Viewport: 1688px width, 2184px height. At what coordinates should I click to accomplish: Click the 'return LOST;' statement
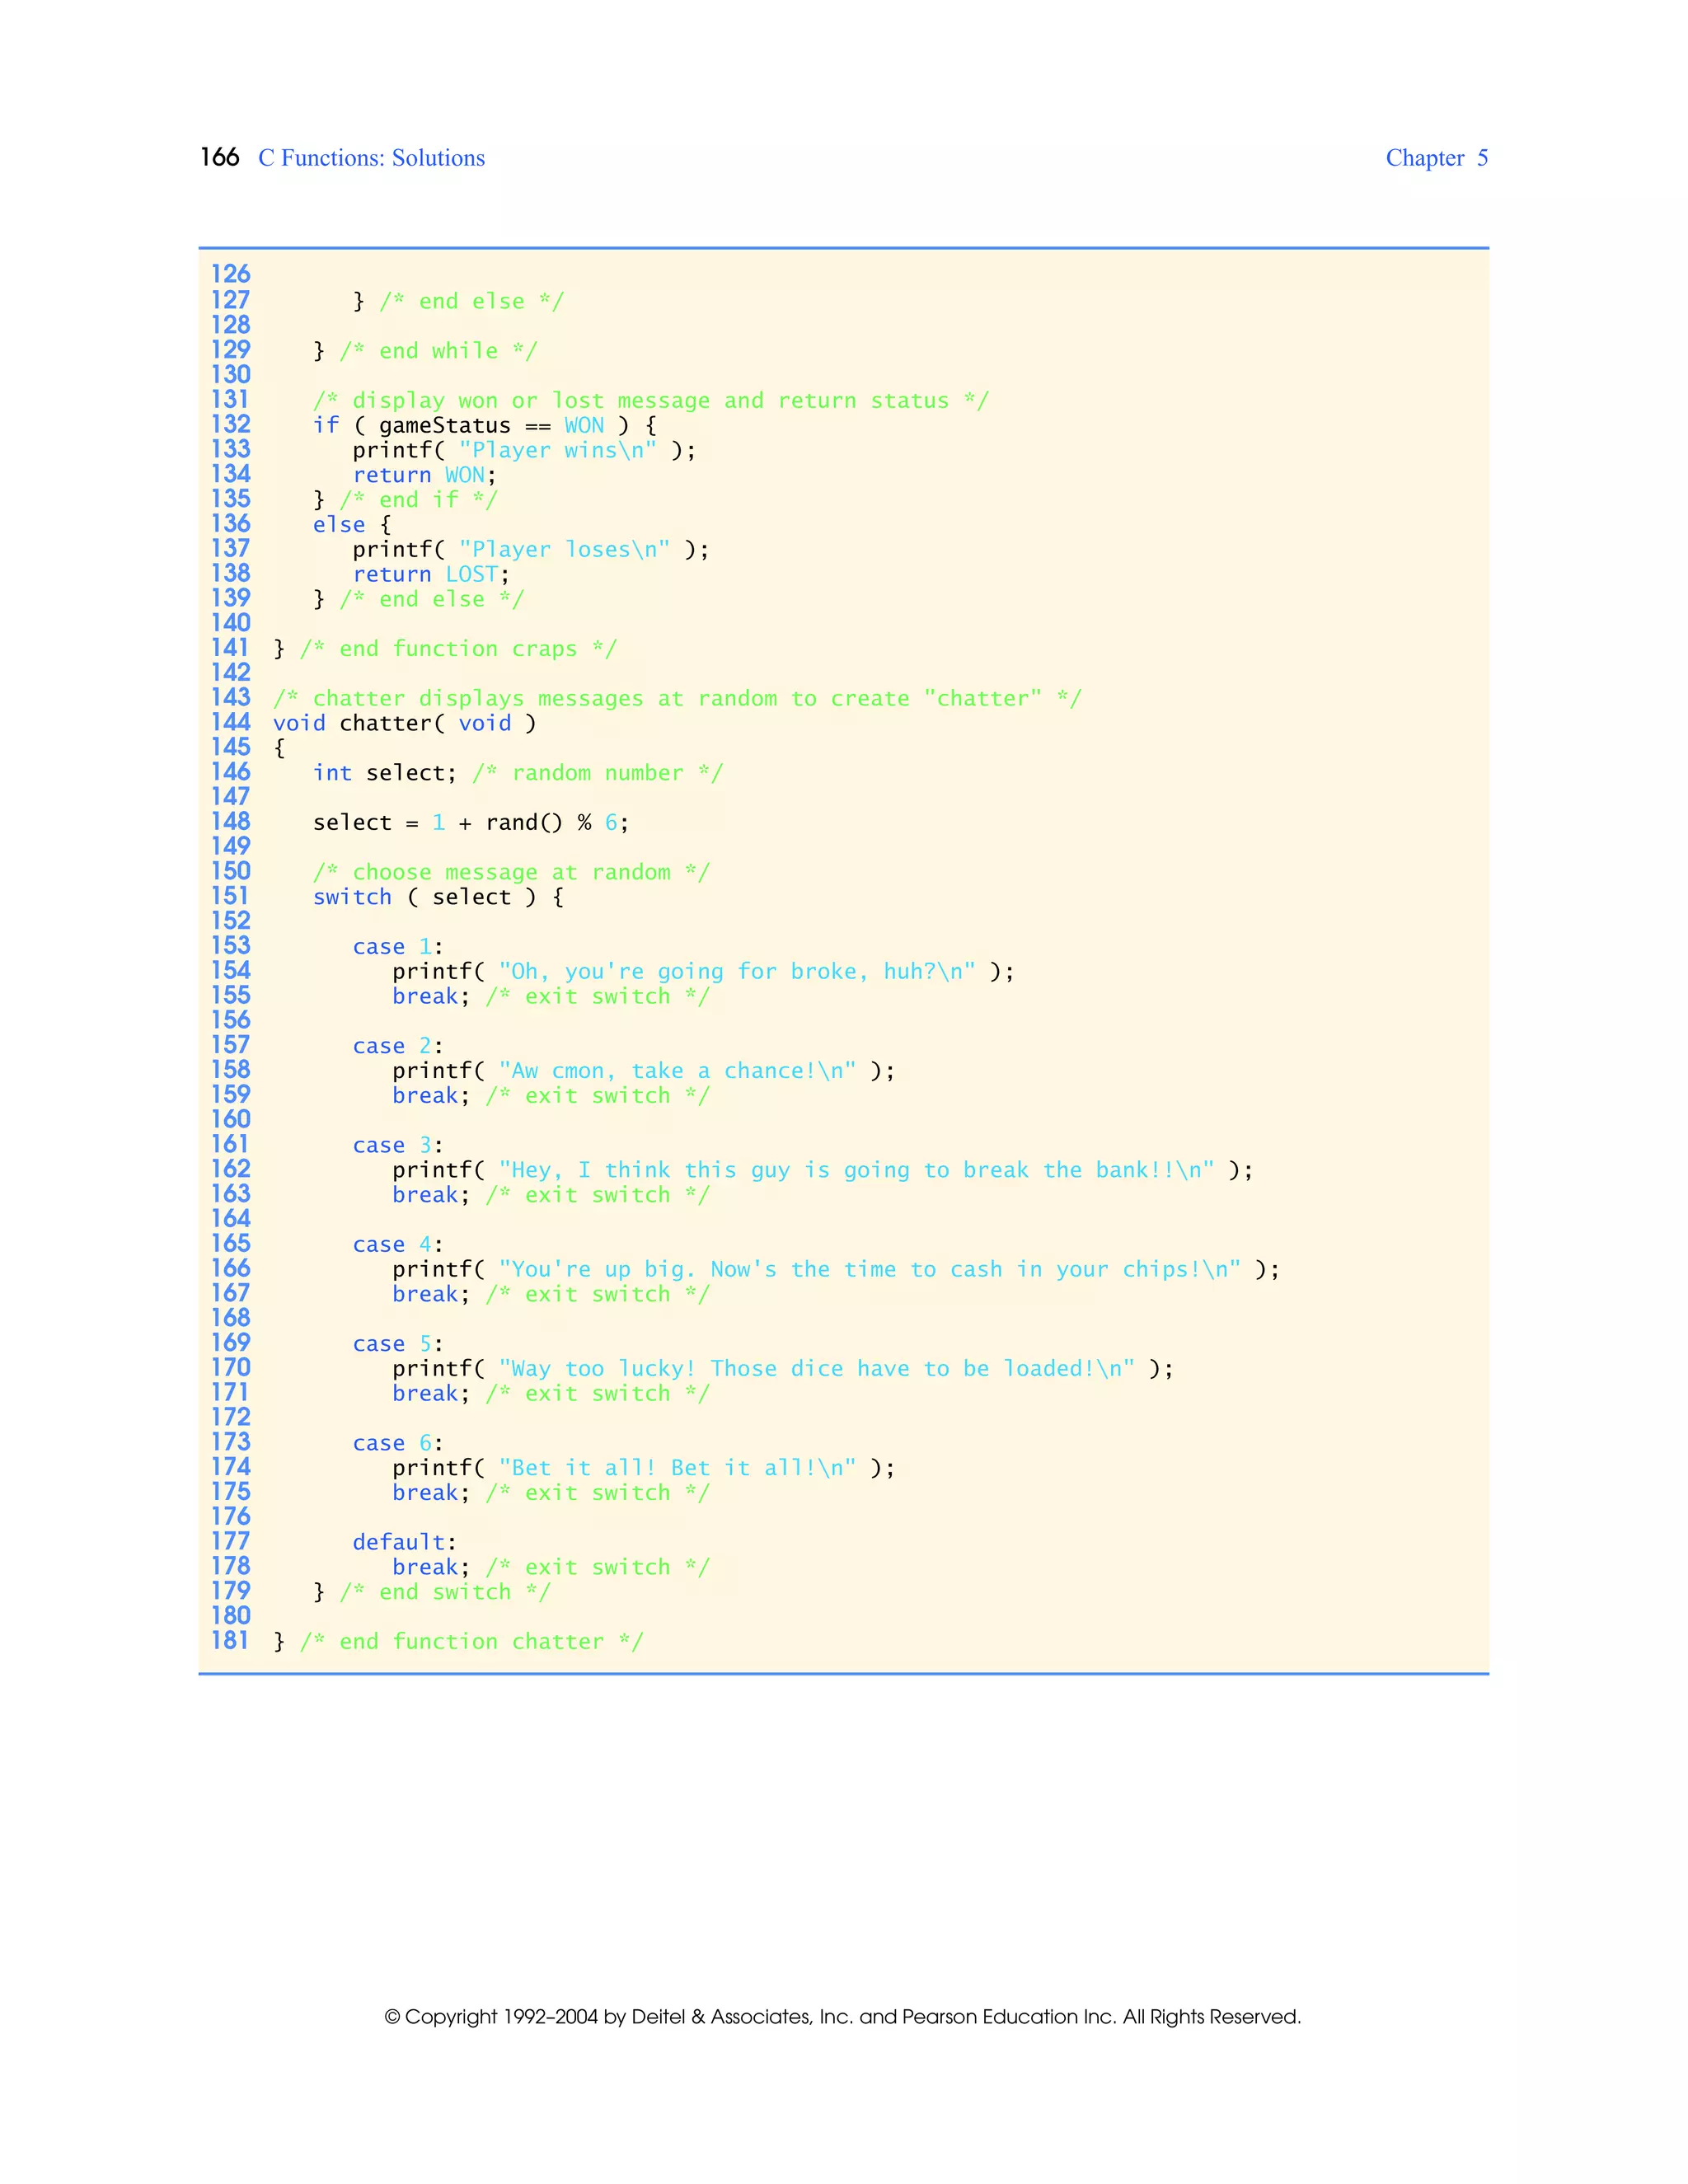tap(431, 574)
